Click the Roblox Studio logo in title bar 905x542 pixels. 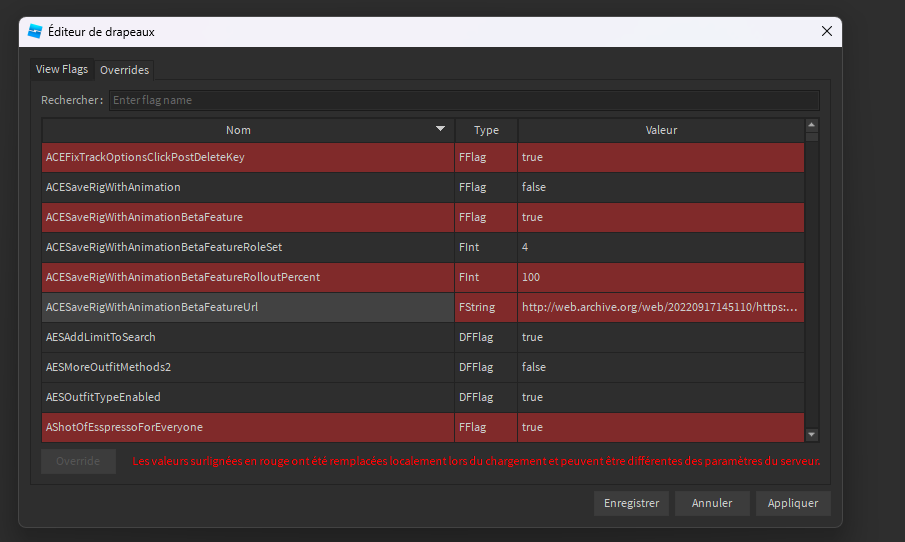tap(35, 31)
